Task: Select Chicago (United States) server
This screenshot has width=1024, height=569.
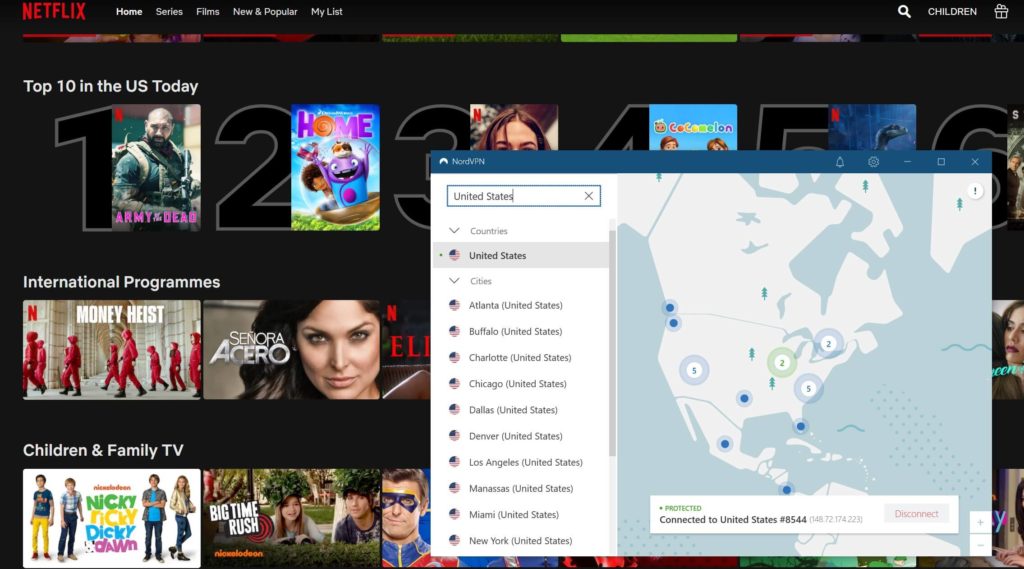Action: 517,384
